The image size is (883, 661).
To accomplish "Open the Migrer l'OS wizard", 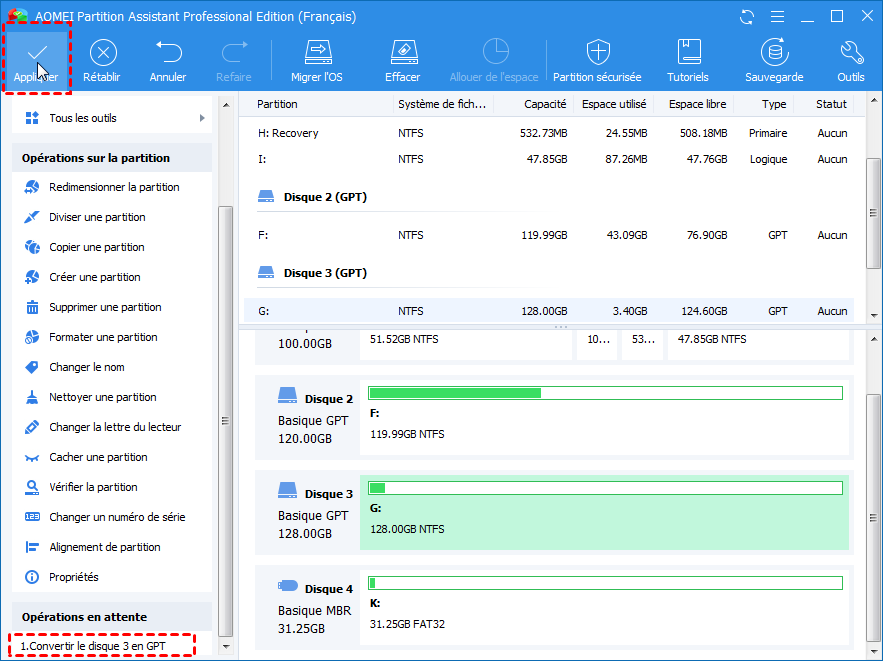I will point(317,53).
